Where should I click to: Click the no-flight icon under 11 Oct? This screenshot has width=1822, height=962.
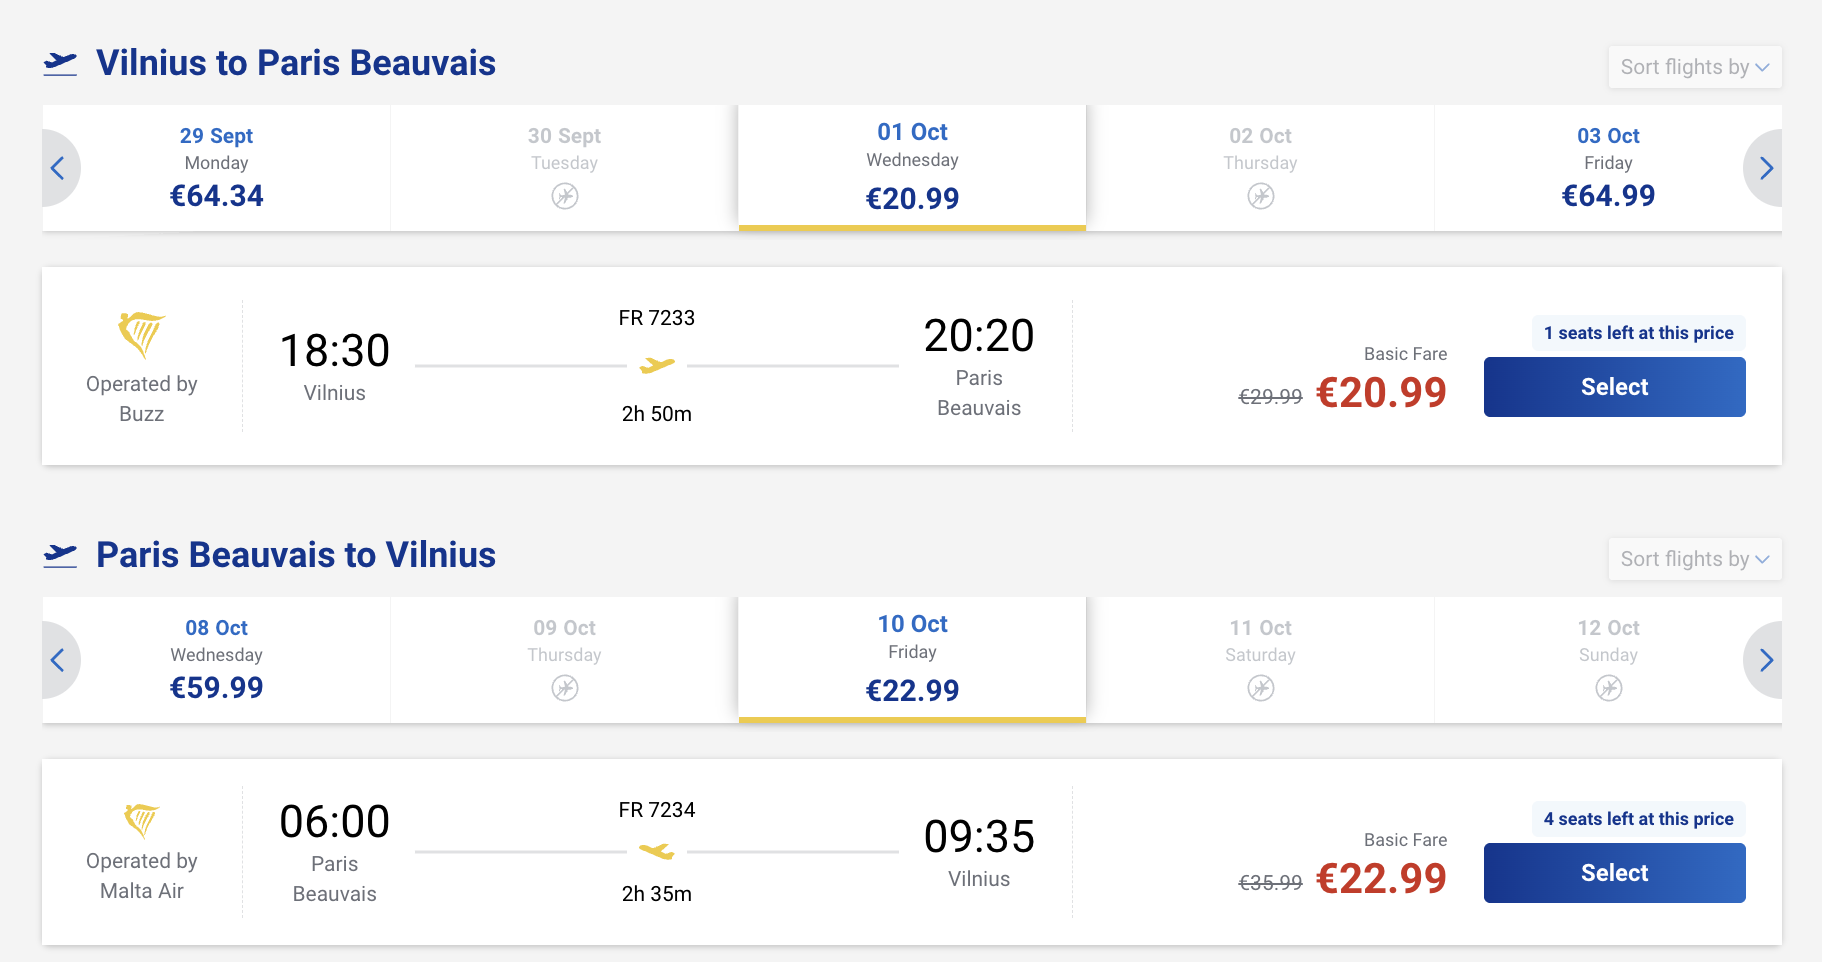coord(1261,688)
